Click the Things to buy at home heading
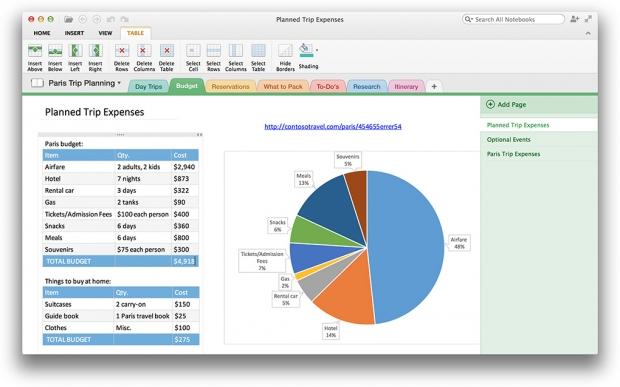This screenshot has width=620, height=387. [78, 281]
